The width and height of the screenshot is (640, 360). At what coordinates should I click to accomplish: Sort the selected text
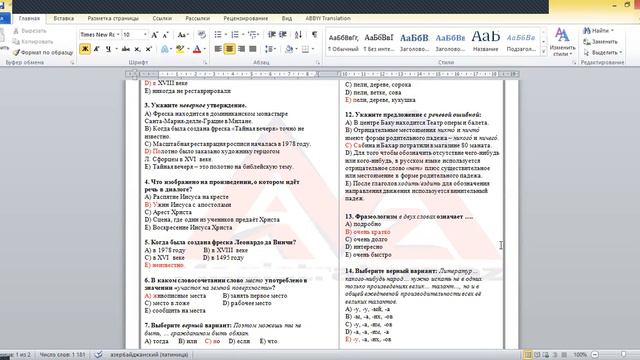coord(298,35)
